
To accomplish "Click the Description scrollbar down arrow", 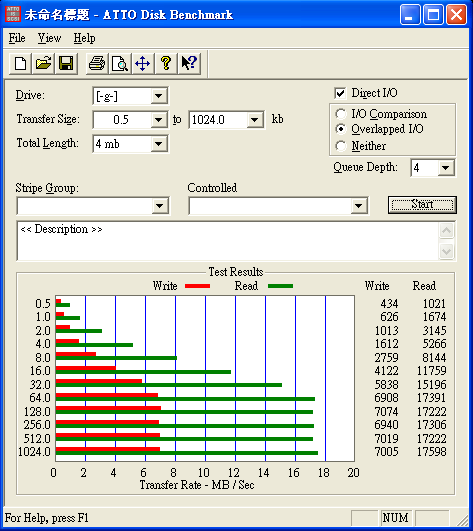I will pos(447,252).
